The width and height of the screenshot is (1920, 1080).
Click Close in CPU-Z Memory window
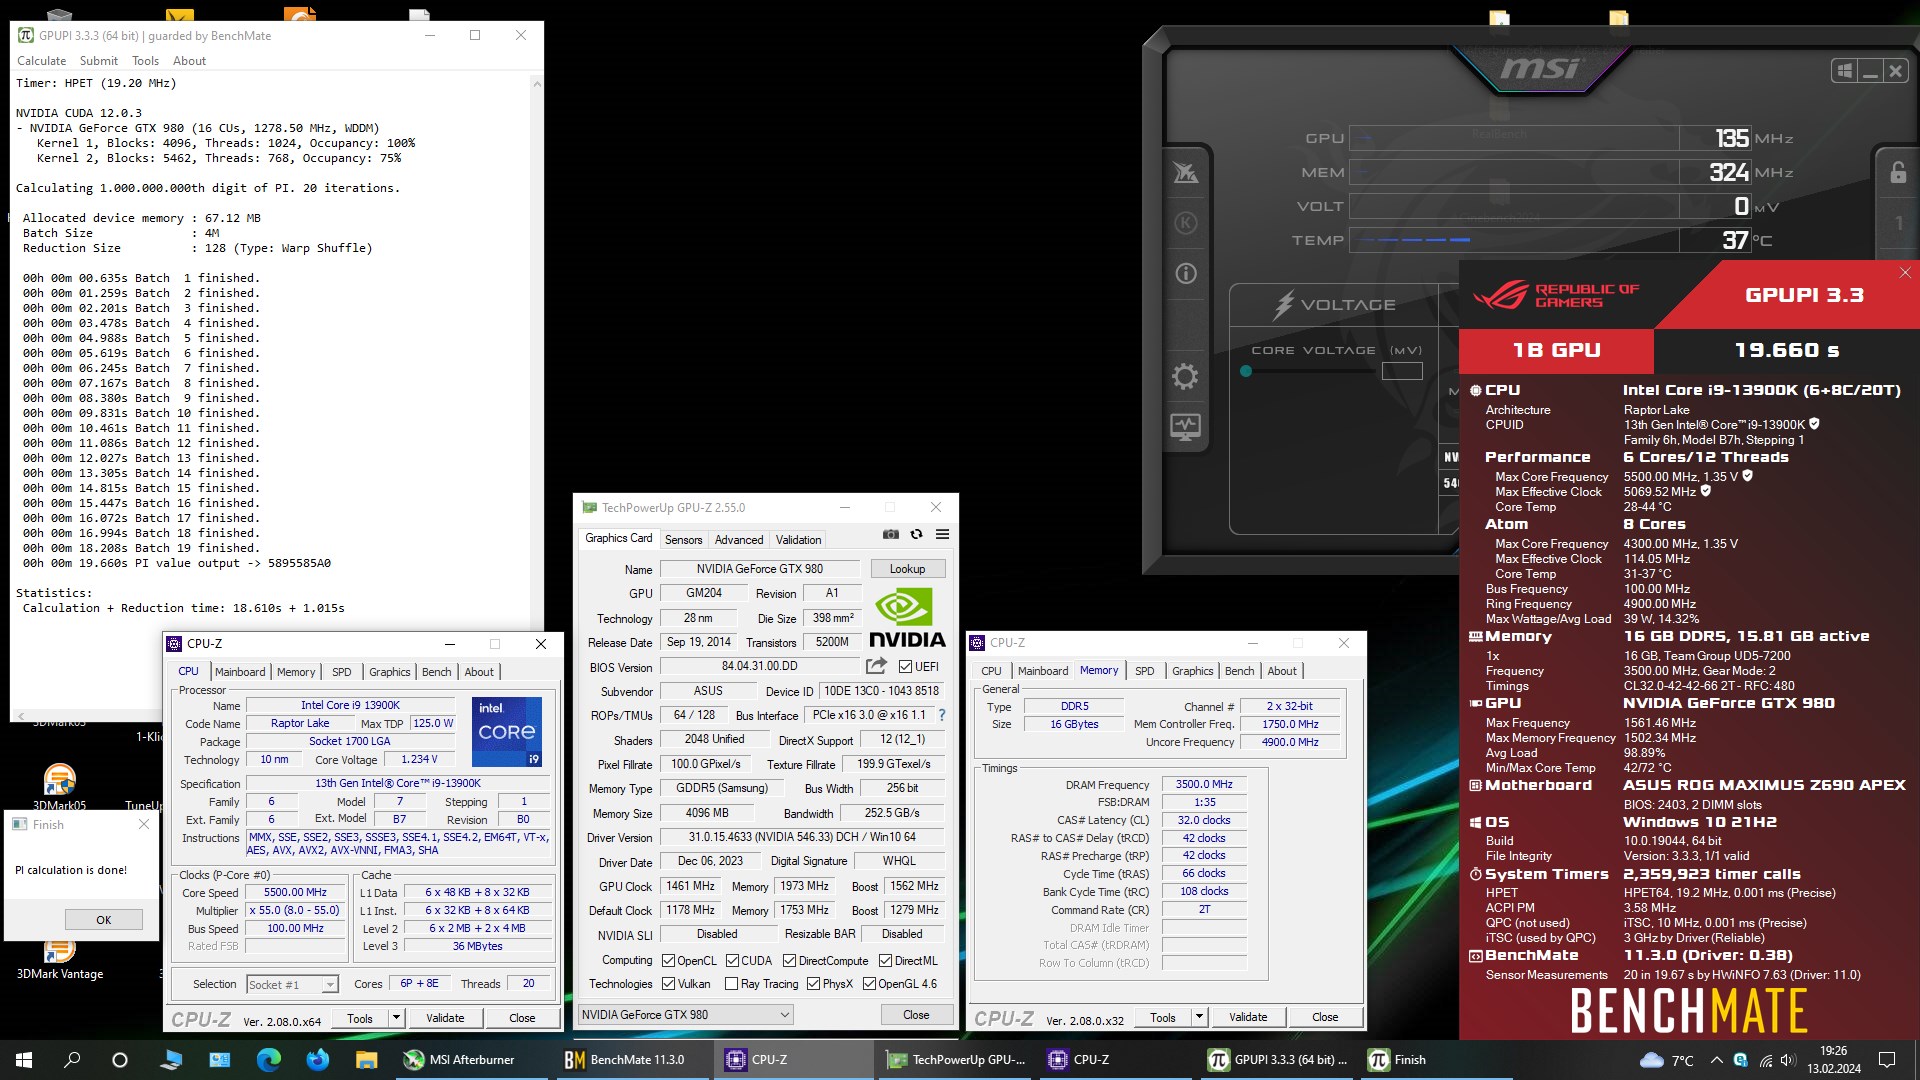click(x=1325, y=1017)
